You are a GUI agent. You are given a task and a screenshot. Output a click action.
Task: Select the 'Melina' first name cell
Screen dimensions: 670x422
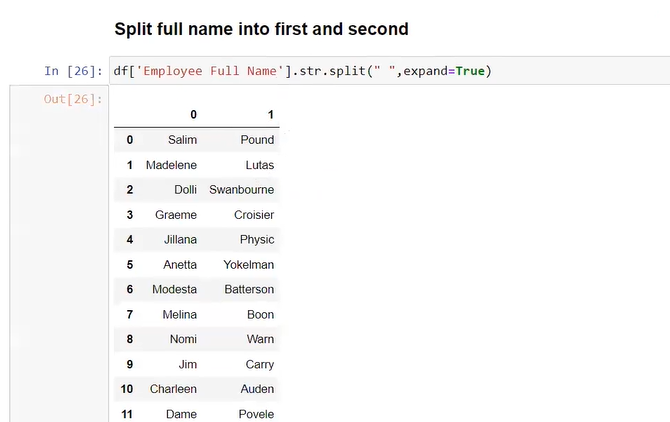tap(179, 315)
